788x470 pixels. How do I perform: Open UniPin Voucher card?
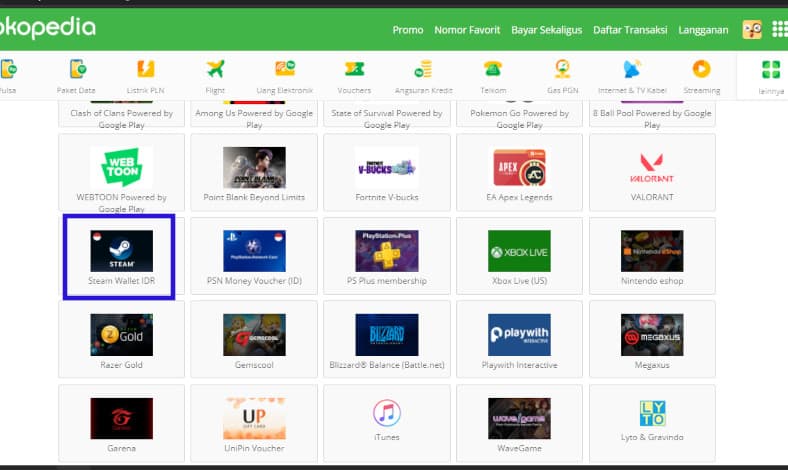[254, 423]
